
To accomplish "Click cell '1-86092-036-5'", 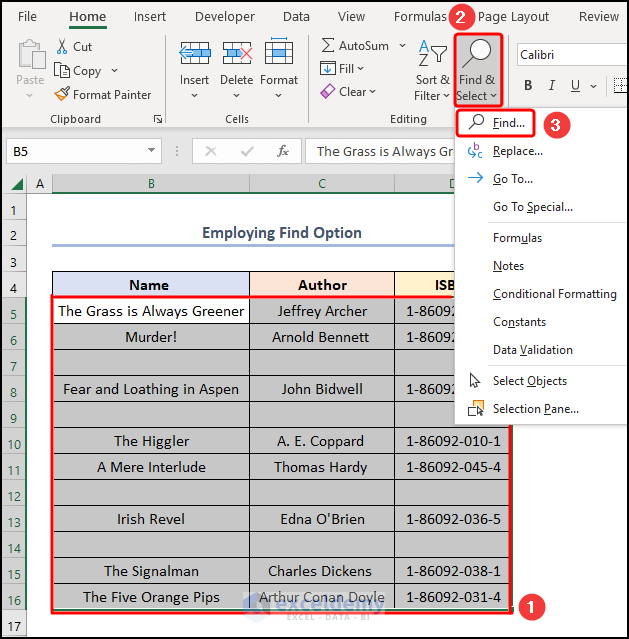I will (x=452, y=519).
